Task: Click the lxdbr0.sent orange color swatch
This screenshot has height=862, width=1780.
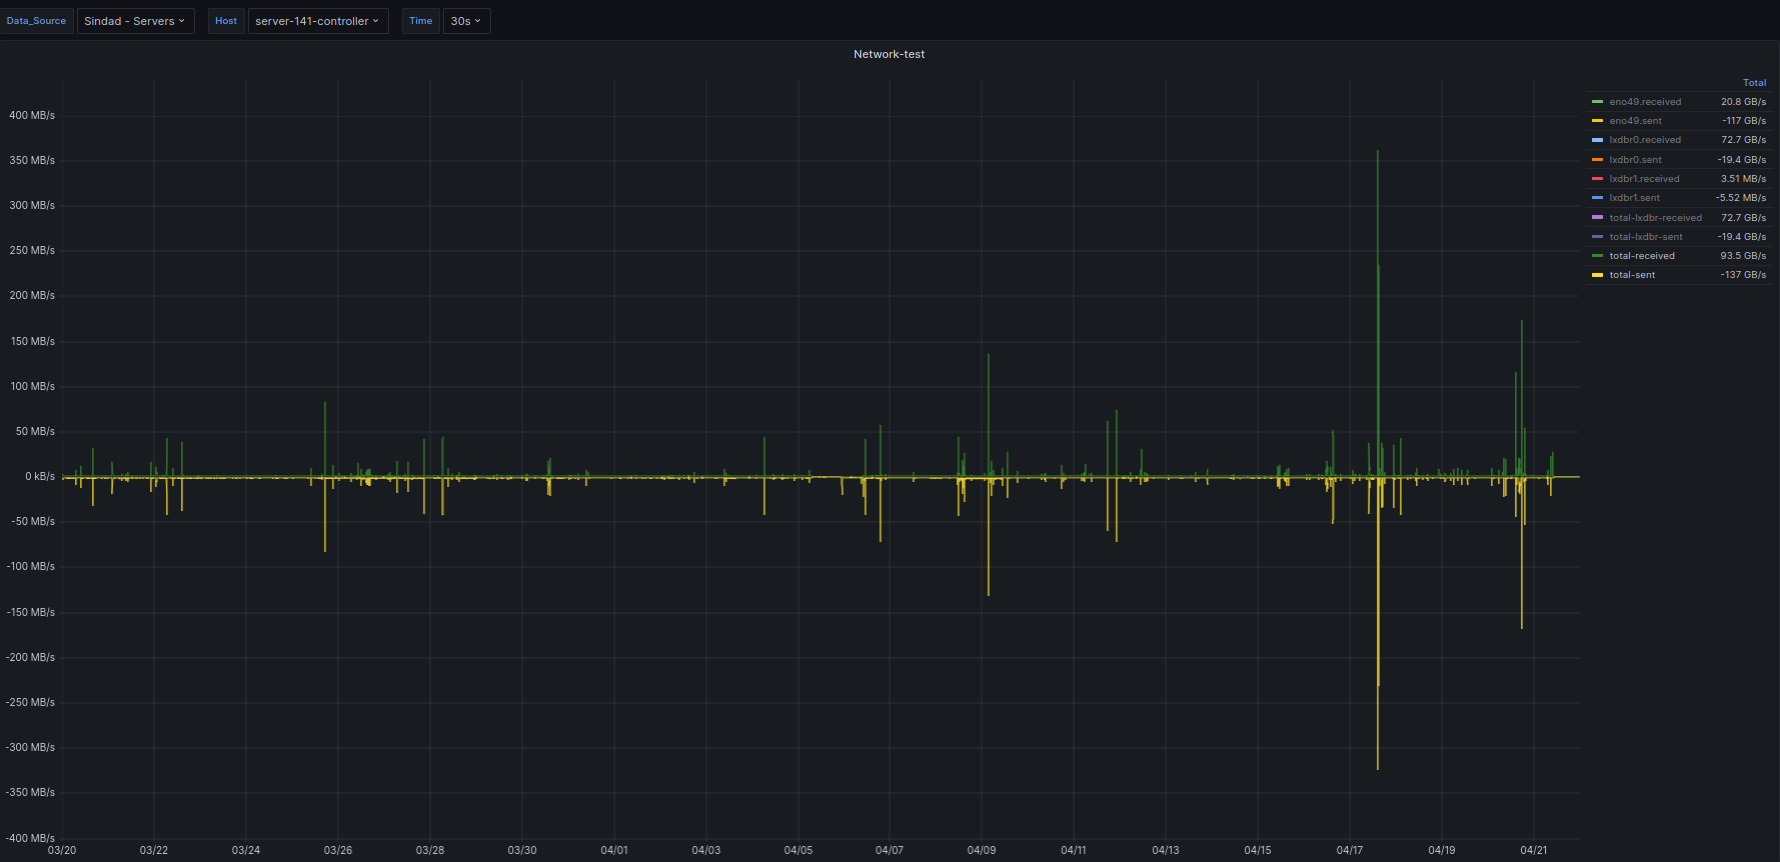Action: [1597, 160]
